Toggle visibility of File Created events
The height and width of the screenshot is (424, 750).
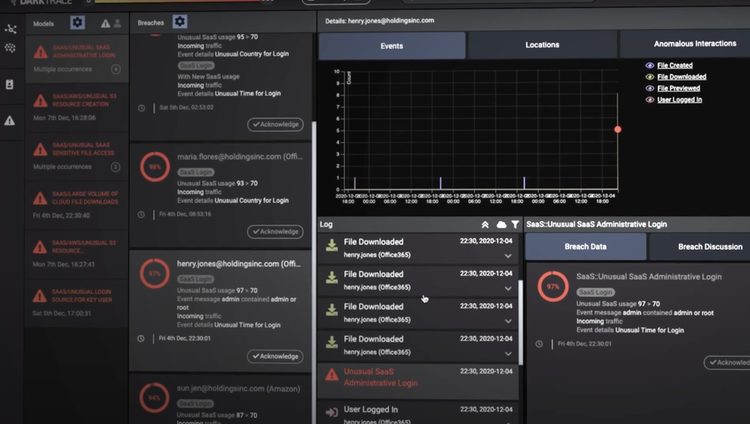pyautogui.click(x=650, y=65)
